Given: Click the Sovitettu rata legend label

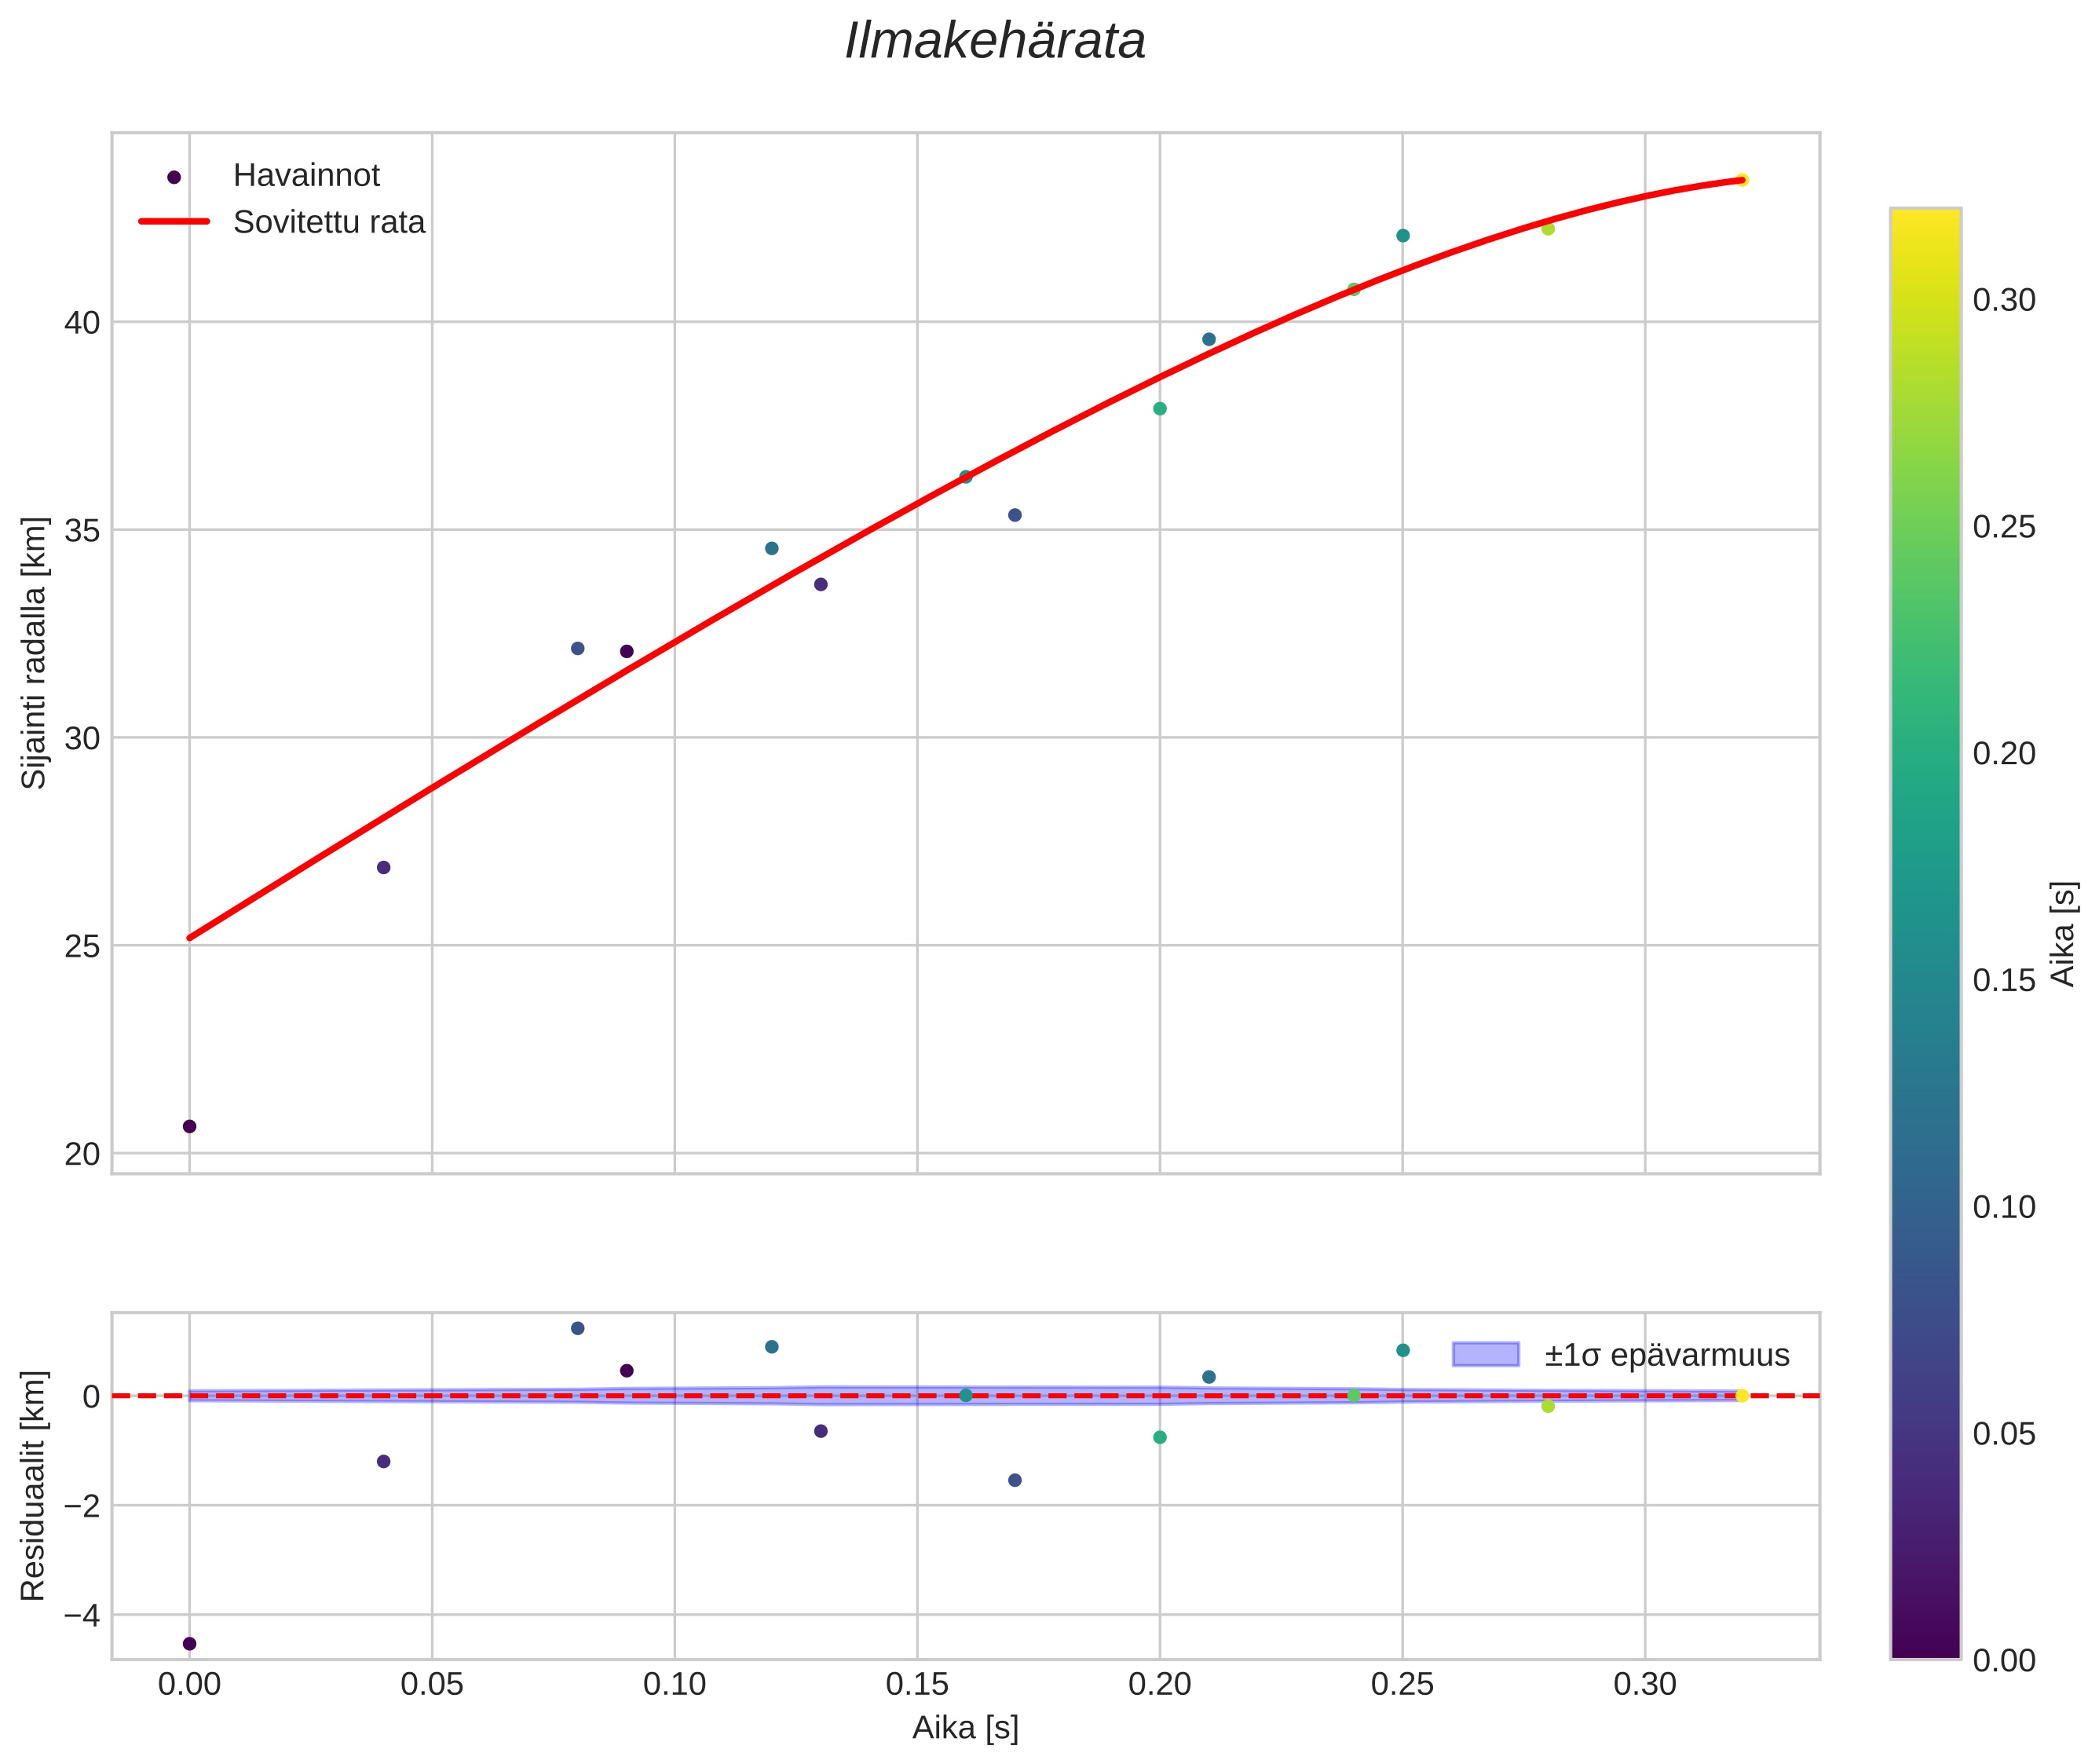Looking at the screenshot, I should pyautogui.click(x=329, y=222).
